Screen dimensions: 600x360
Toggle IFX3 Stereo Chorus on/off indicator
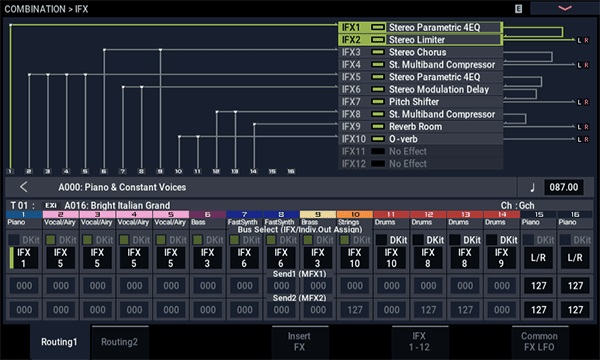(x=378, y=52)
